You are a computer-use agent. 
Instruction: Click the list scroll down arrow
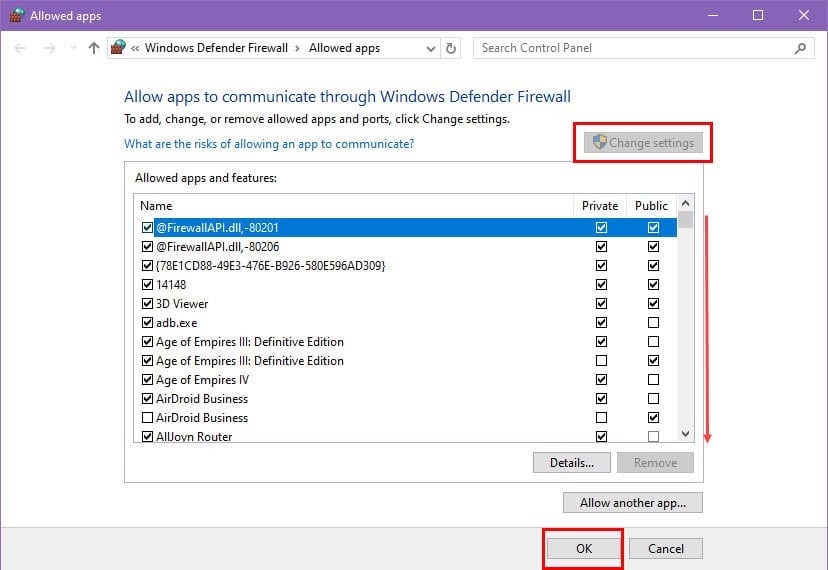[x=685, y=434]
